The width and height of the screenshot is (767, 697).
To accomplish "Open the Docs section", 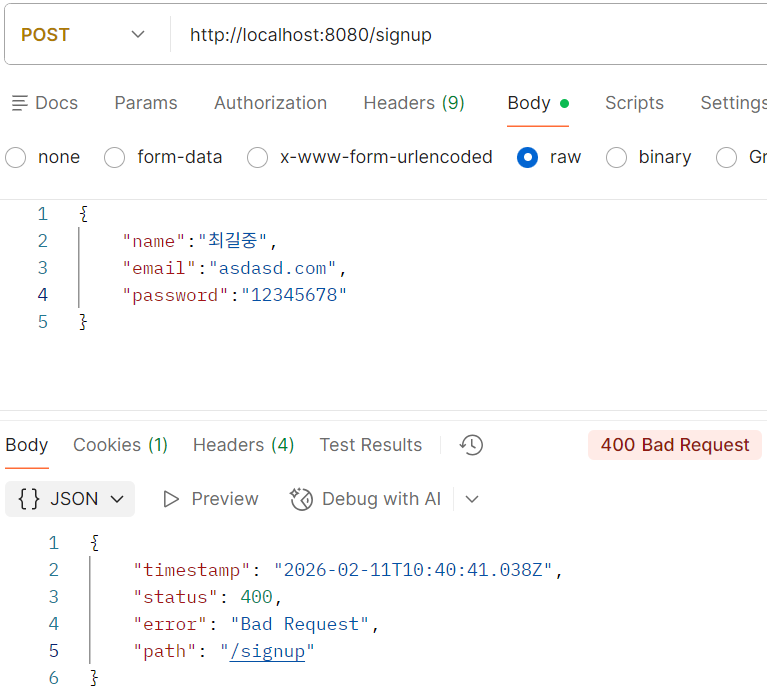I will pyautogui.click(x=45, y=103).
